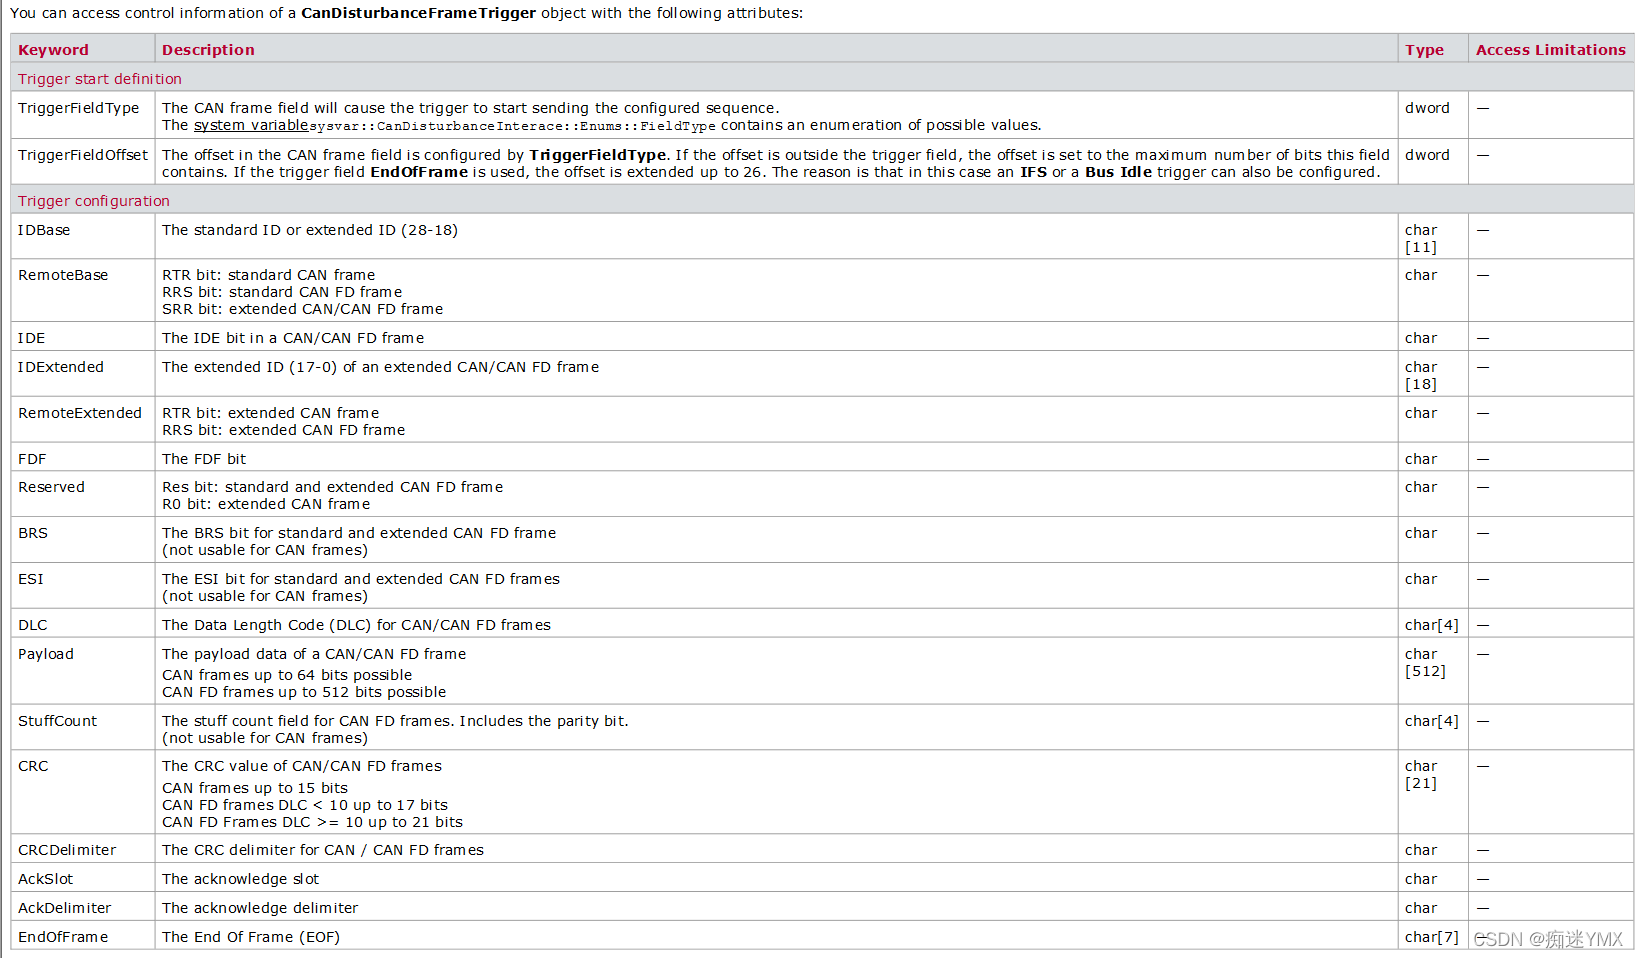Click 'The CRC delimiter for CAN / CAN FD frames'
The image size is (1638, 958).
click(x=323, y=850)
